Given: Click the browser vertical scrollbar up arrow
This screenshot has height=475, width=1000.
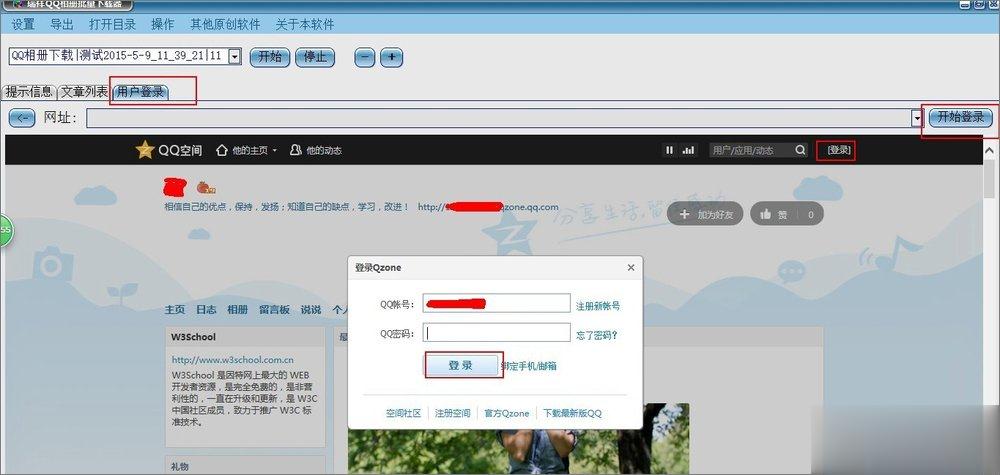Looking at the screenshot, I should [x=989, y=150].
